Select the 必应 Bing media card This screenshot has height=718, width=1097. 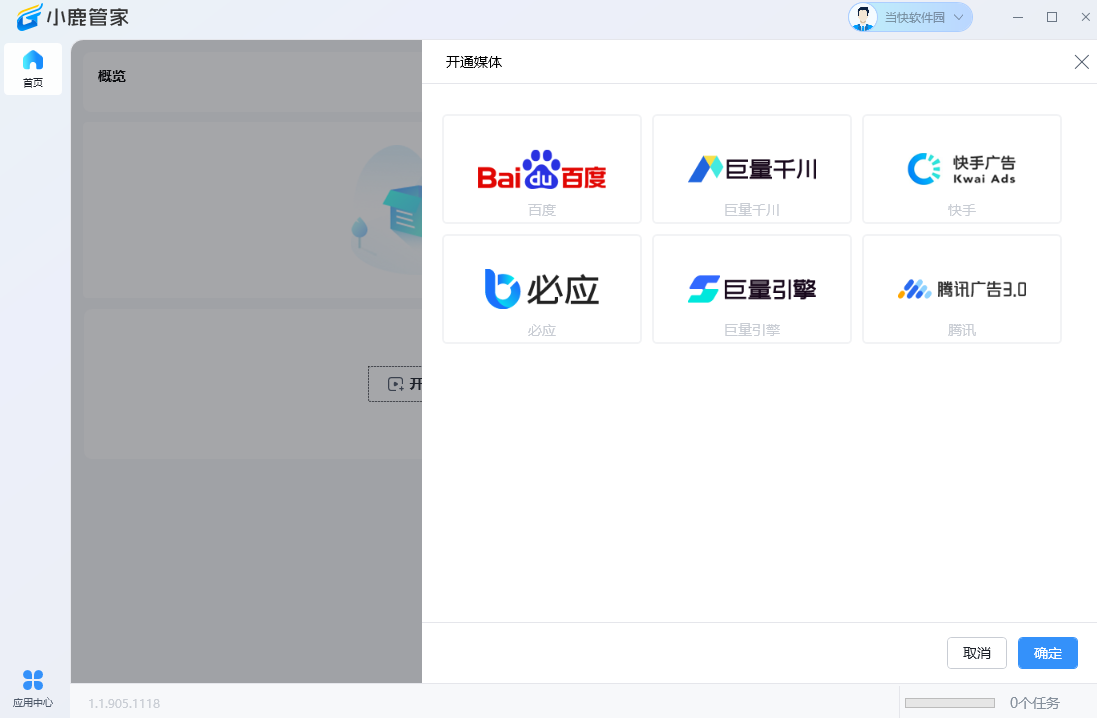[542, 289]
